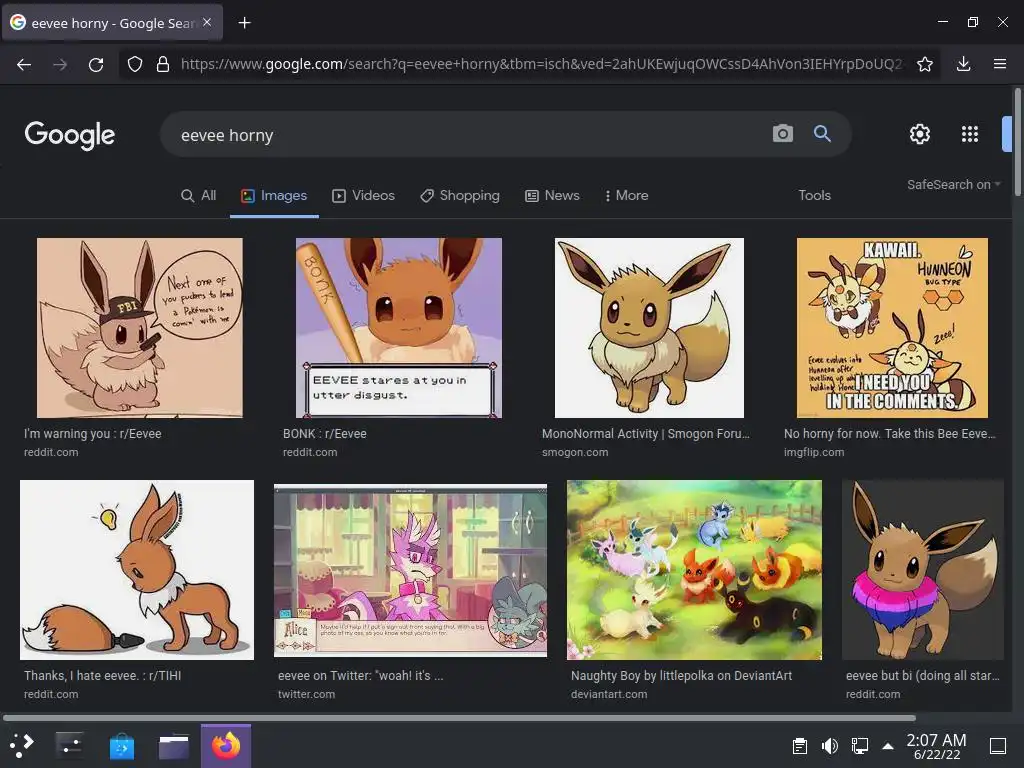Image resolution: width=1024 pixels, height=768 pixels.
Task: Open the Twitter visual novel screenshot thumbnail
Action: [x=410, y=570]
